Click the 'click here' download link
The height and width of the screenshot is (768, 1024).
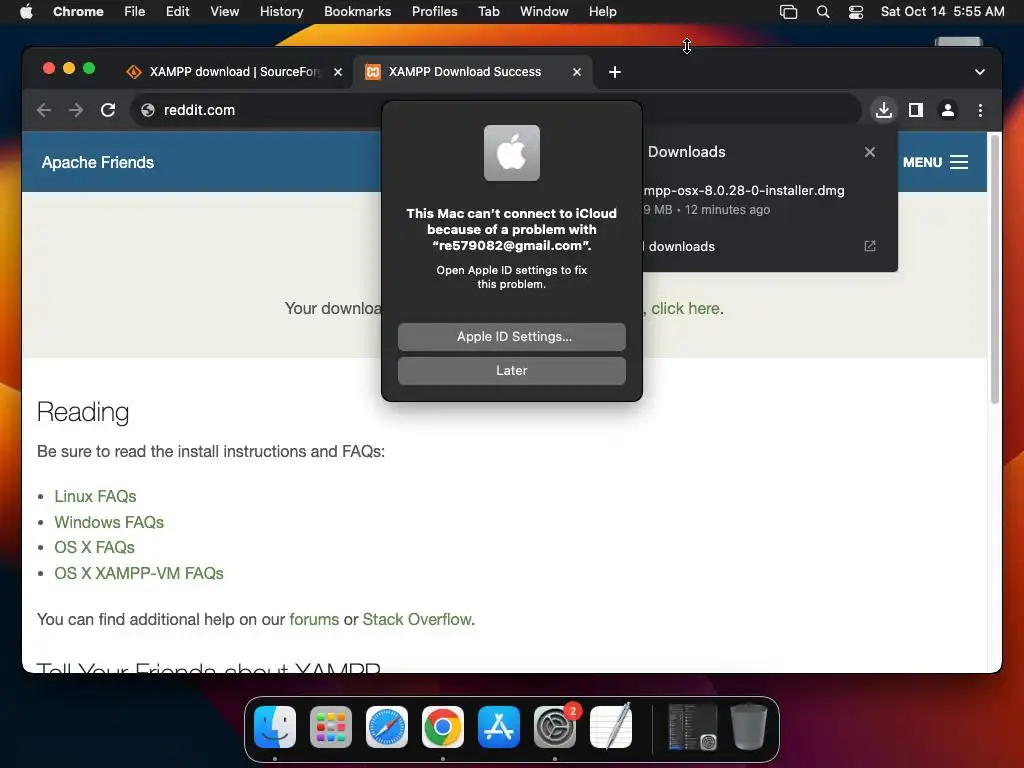685,308
